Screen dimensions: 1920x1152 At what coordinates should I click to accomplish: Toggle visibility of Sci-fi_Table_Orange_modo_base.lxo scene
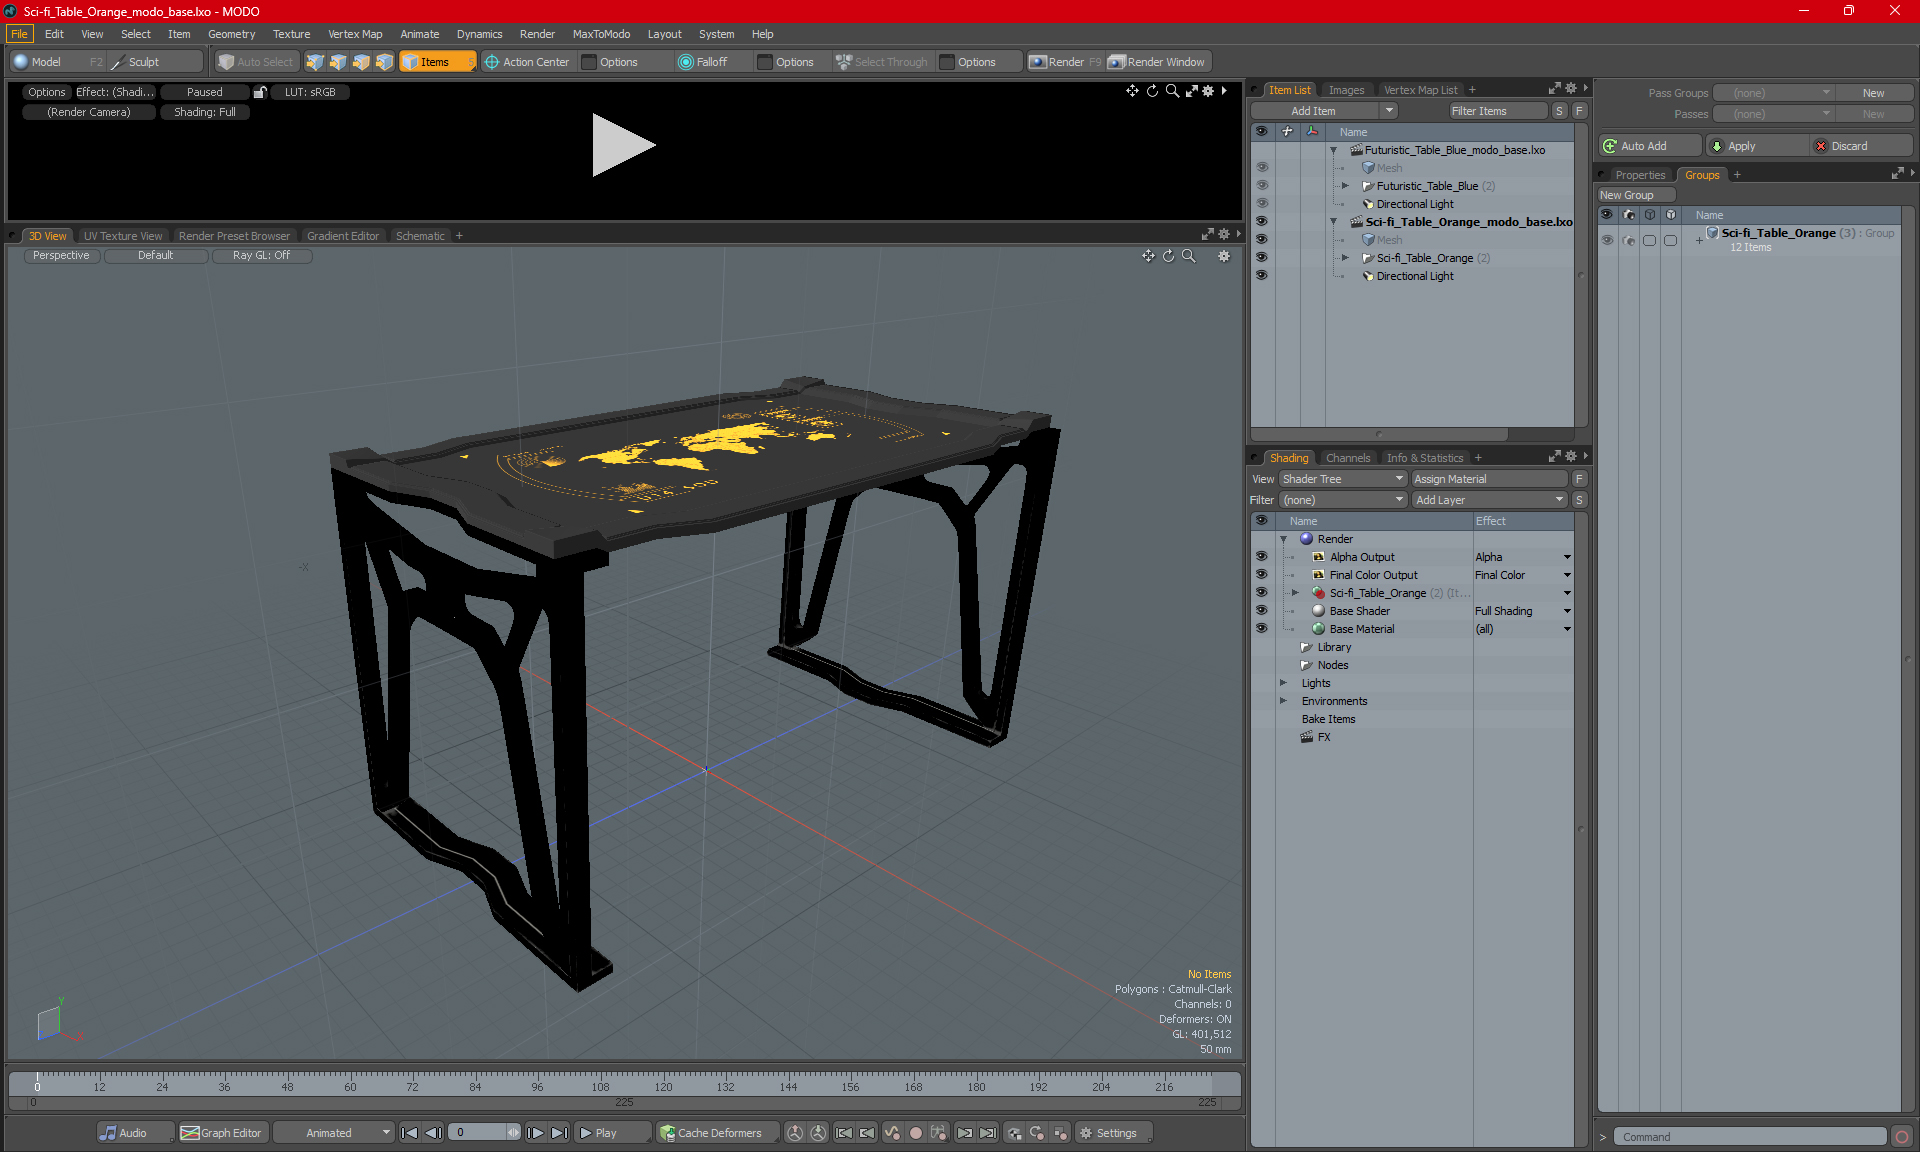click(x=1262, y=222)
